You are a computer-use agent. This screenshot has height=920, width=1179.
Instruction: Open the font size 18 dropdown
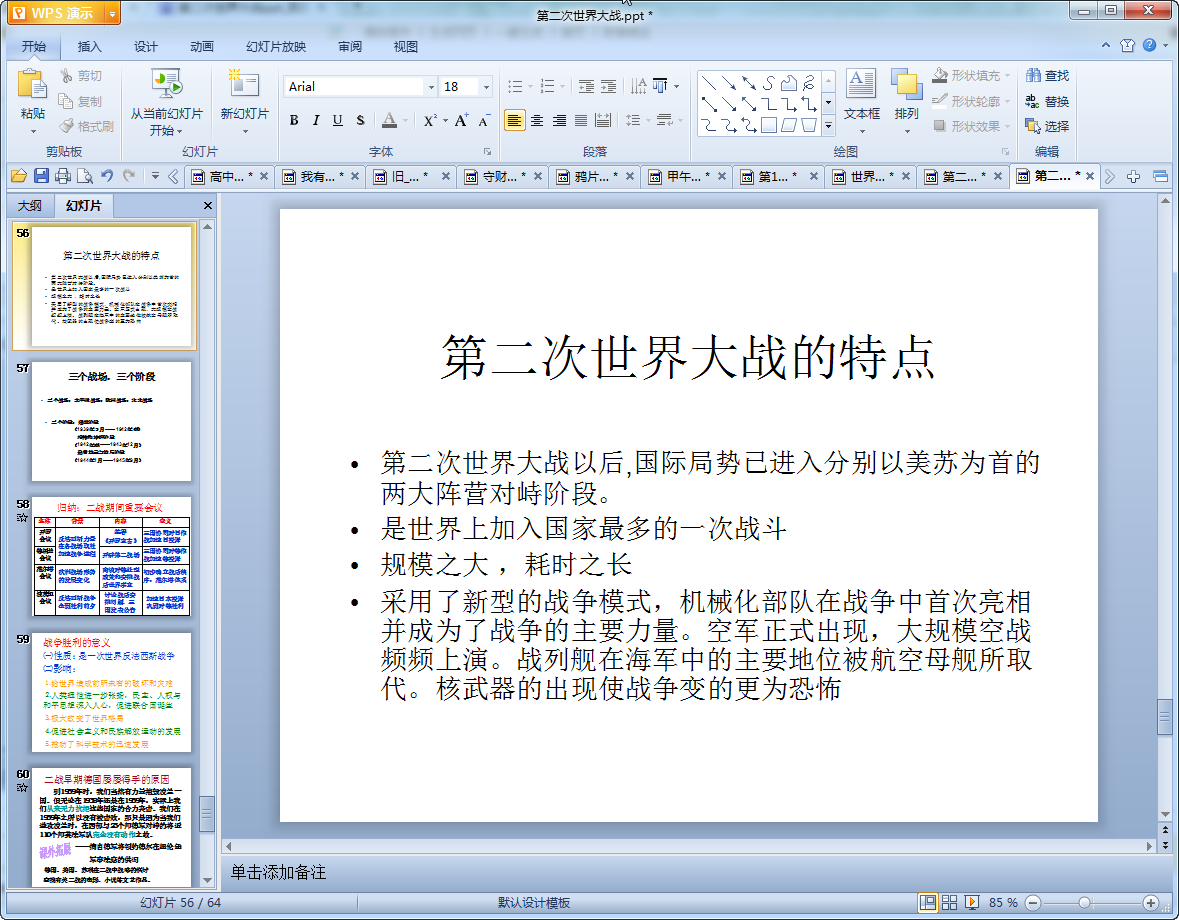click(486, 87)
